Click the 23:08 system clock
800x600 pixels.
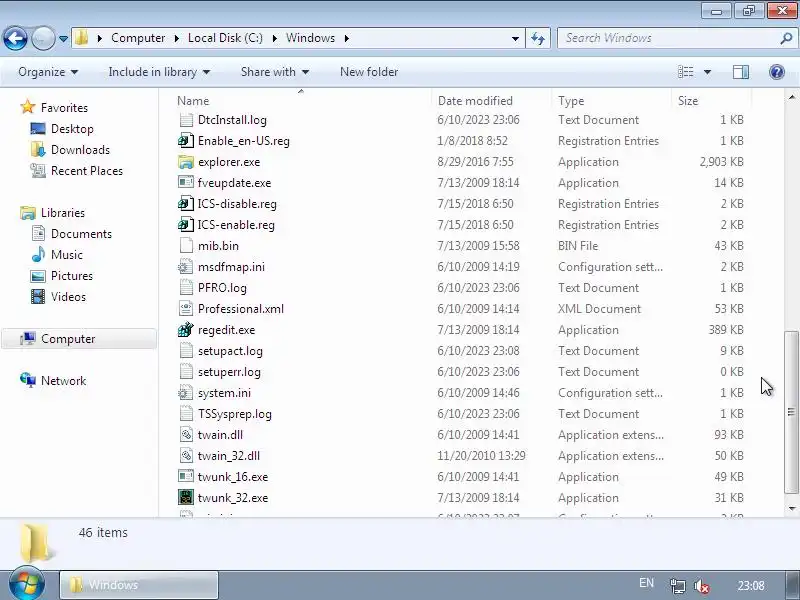click(751, 586)
